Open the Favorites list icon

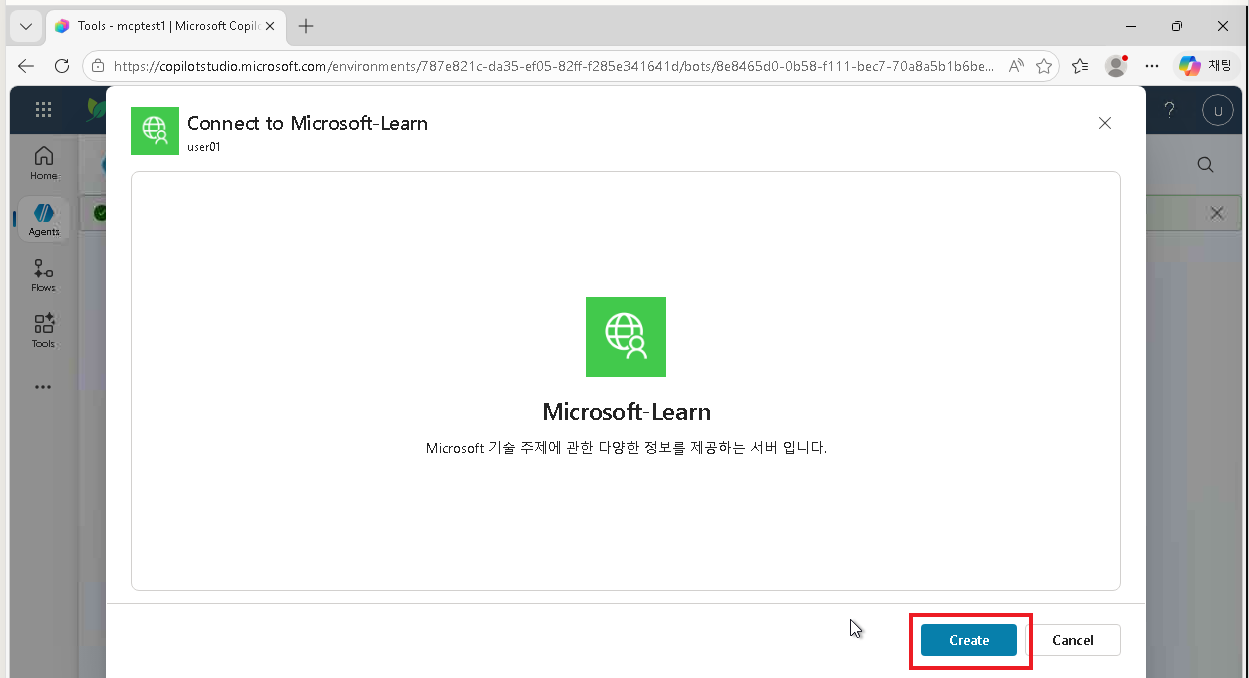click(1080, 66)
